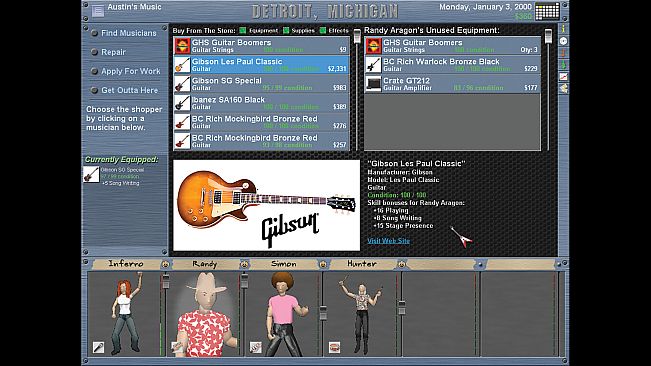
Task: Select BC Rich Warlock Bronze Black row
Action: (453, 65)
